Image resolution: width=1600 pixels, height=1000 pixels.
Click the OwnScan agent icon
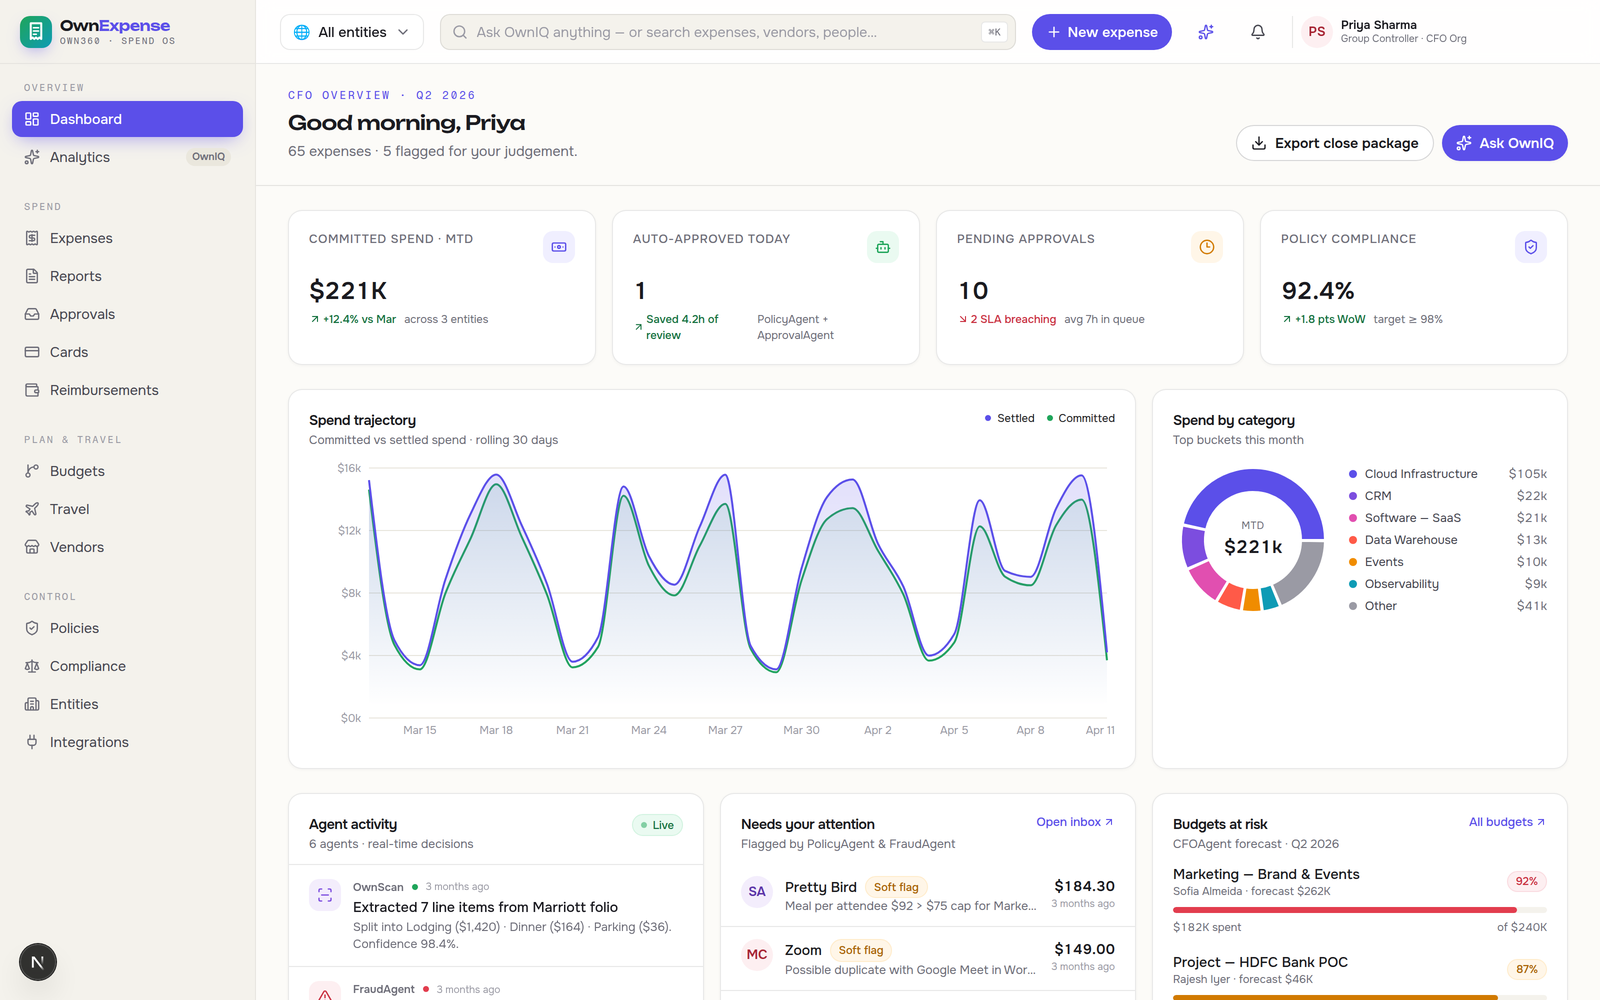pyautogui.click(x=325, y=895)
